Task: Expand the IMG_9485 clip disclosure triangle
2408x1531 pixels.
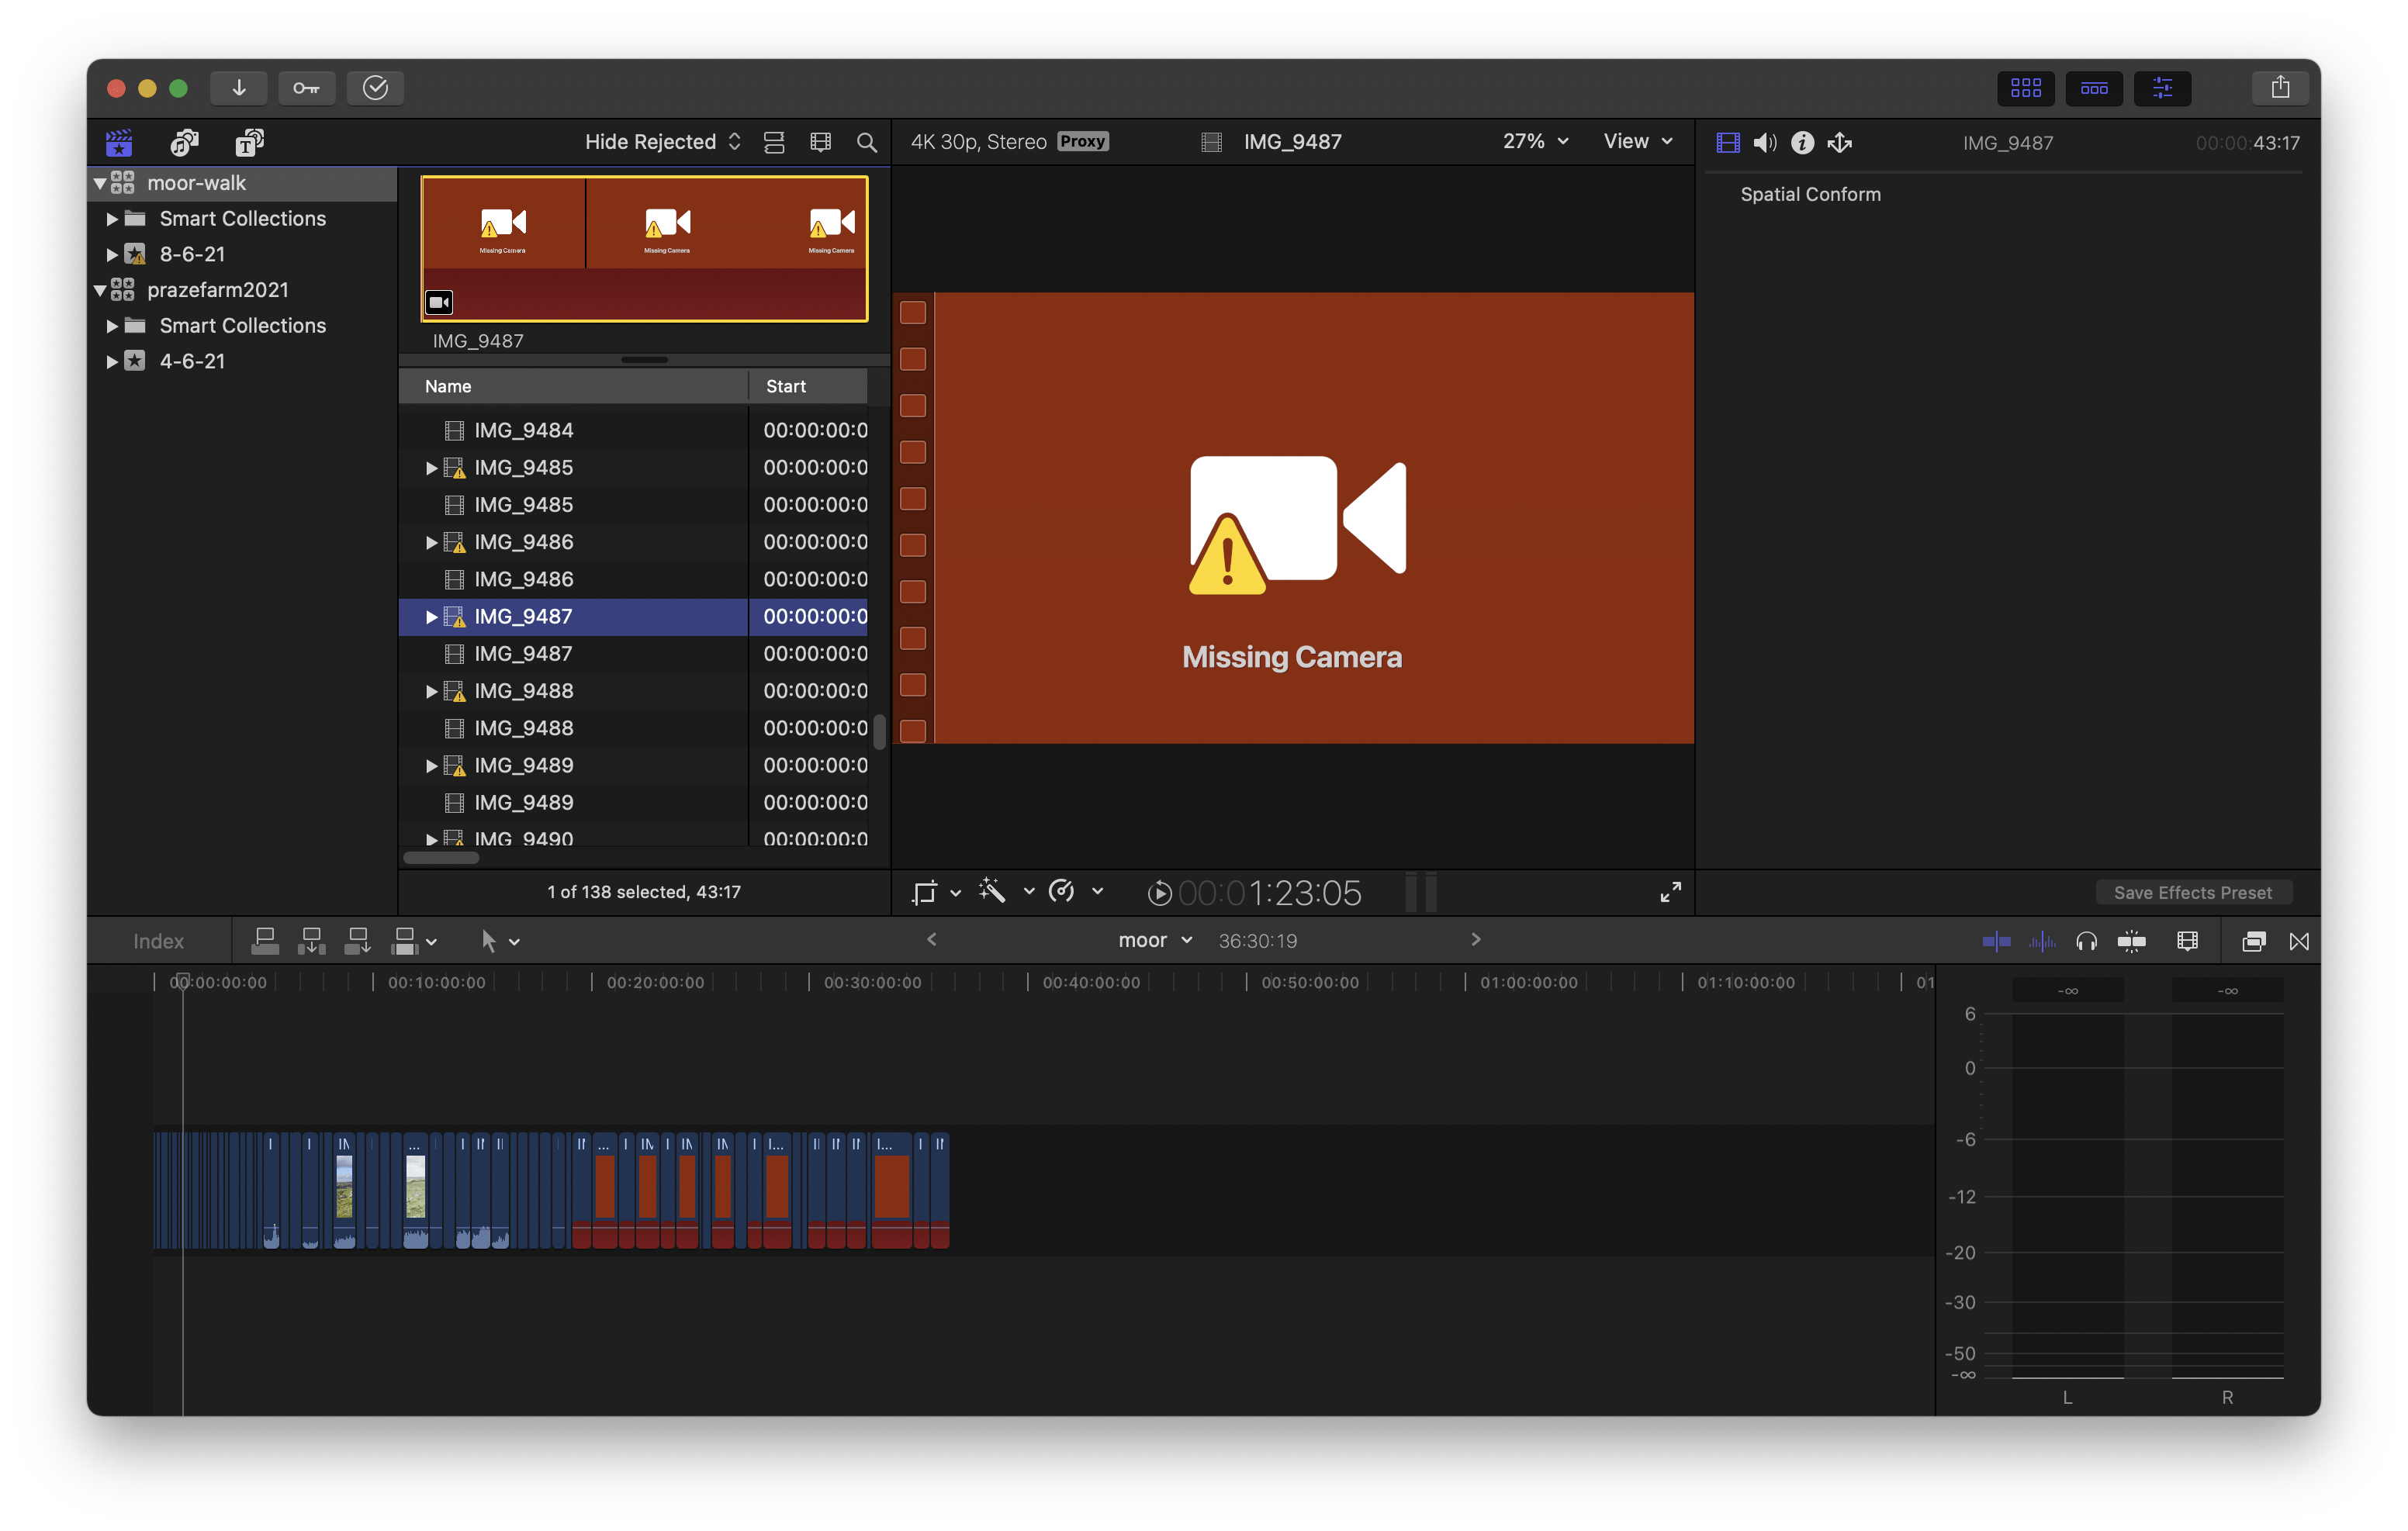Action: click(431, 468)
